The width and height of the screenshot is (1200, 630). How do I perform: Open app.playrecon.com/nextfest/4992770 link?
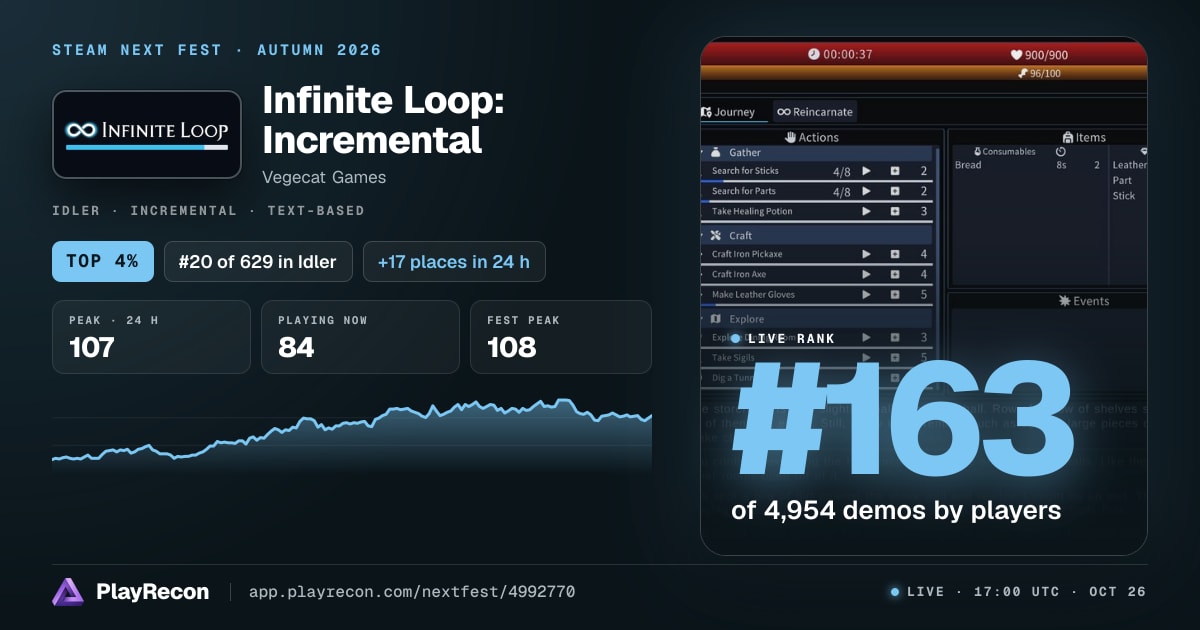click(413, 592)
